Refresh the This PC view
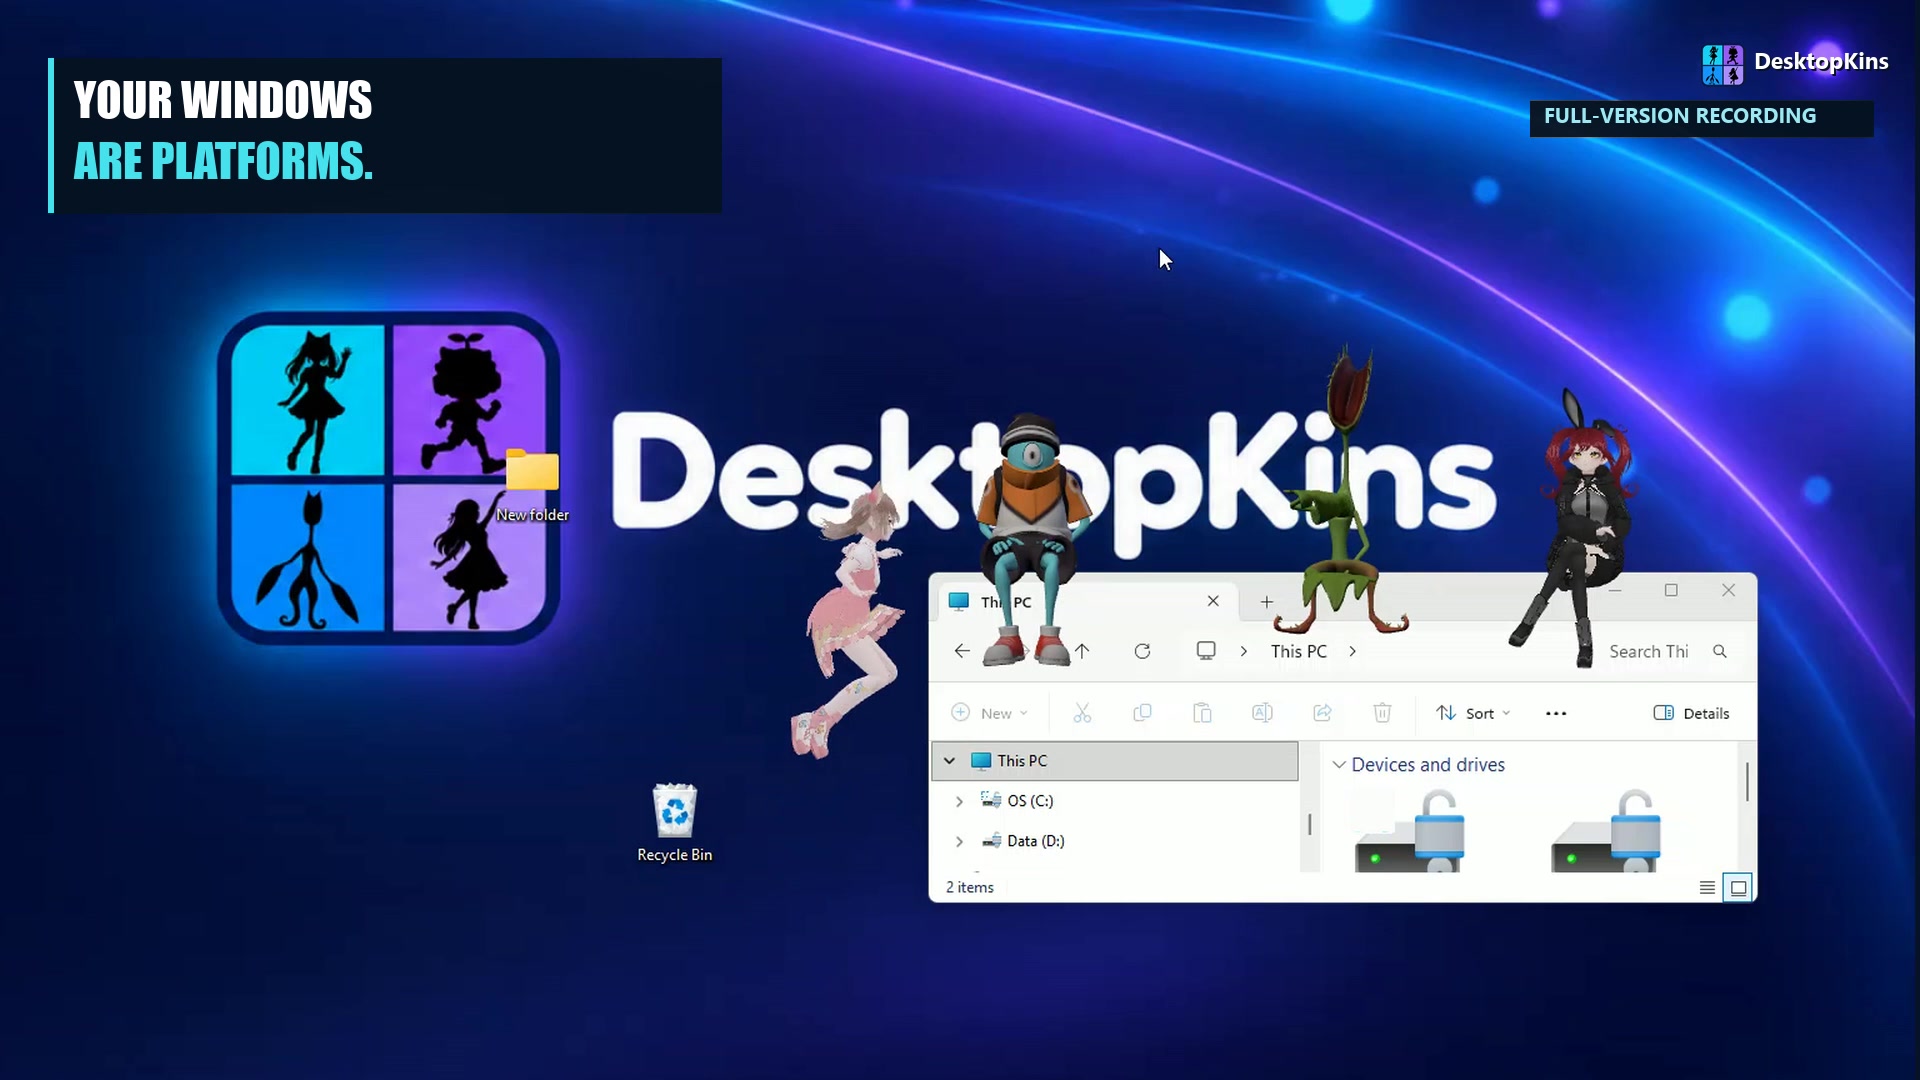 coord(1142,651)
